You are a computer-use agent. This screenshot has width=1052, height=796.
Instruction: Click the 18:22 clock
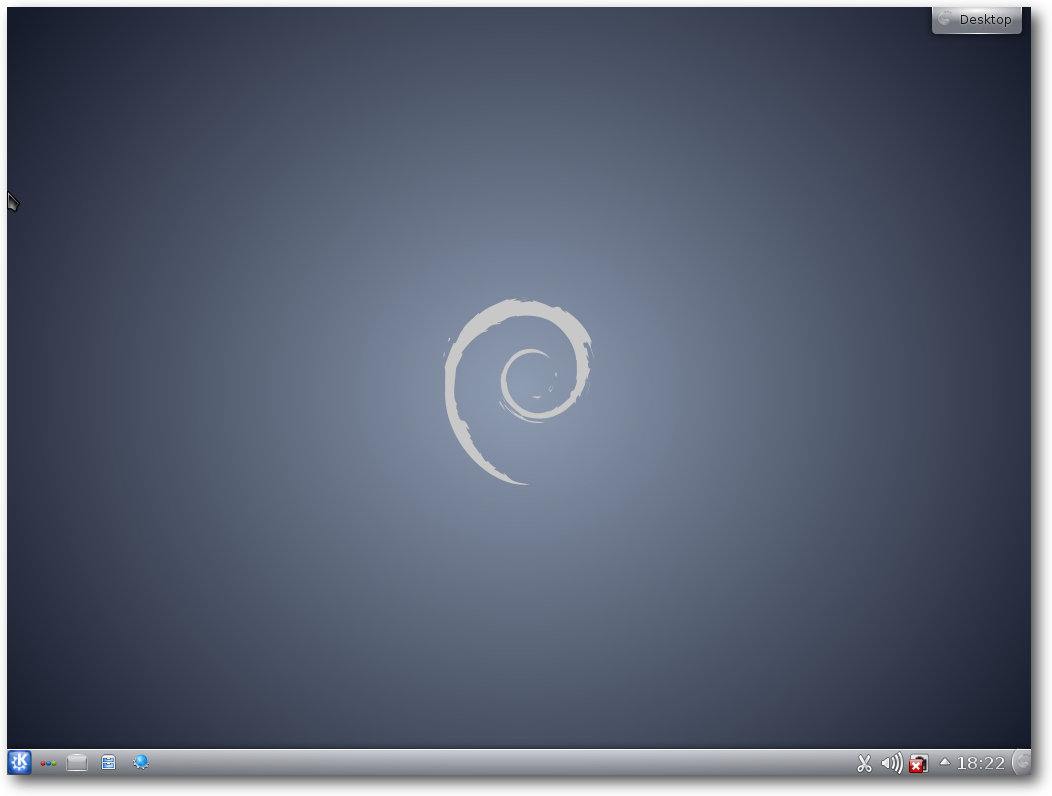(x=980, y=763)
